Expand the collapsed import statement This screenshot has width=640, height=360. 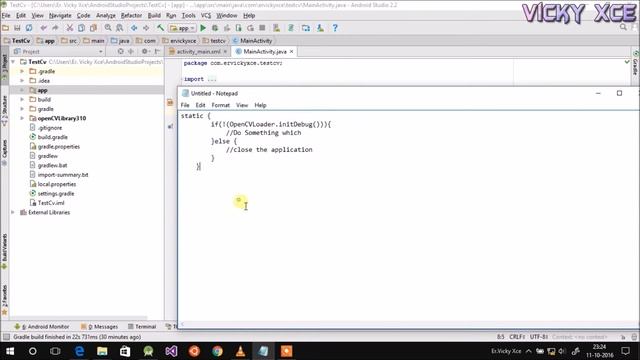coord(212,79)
